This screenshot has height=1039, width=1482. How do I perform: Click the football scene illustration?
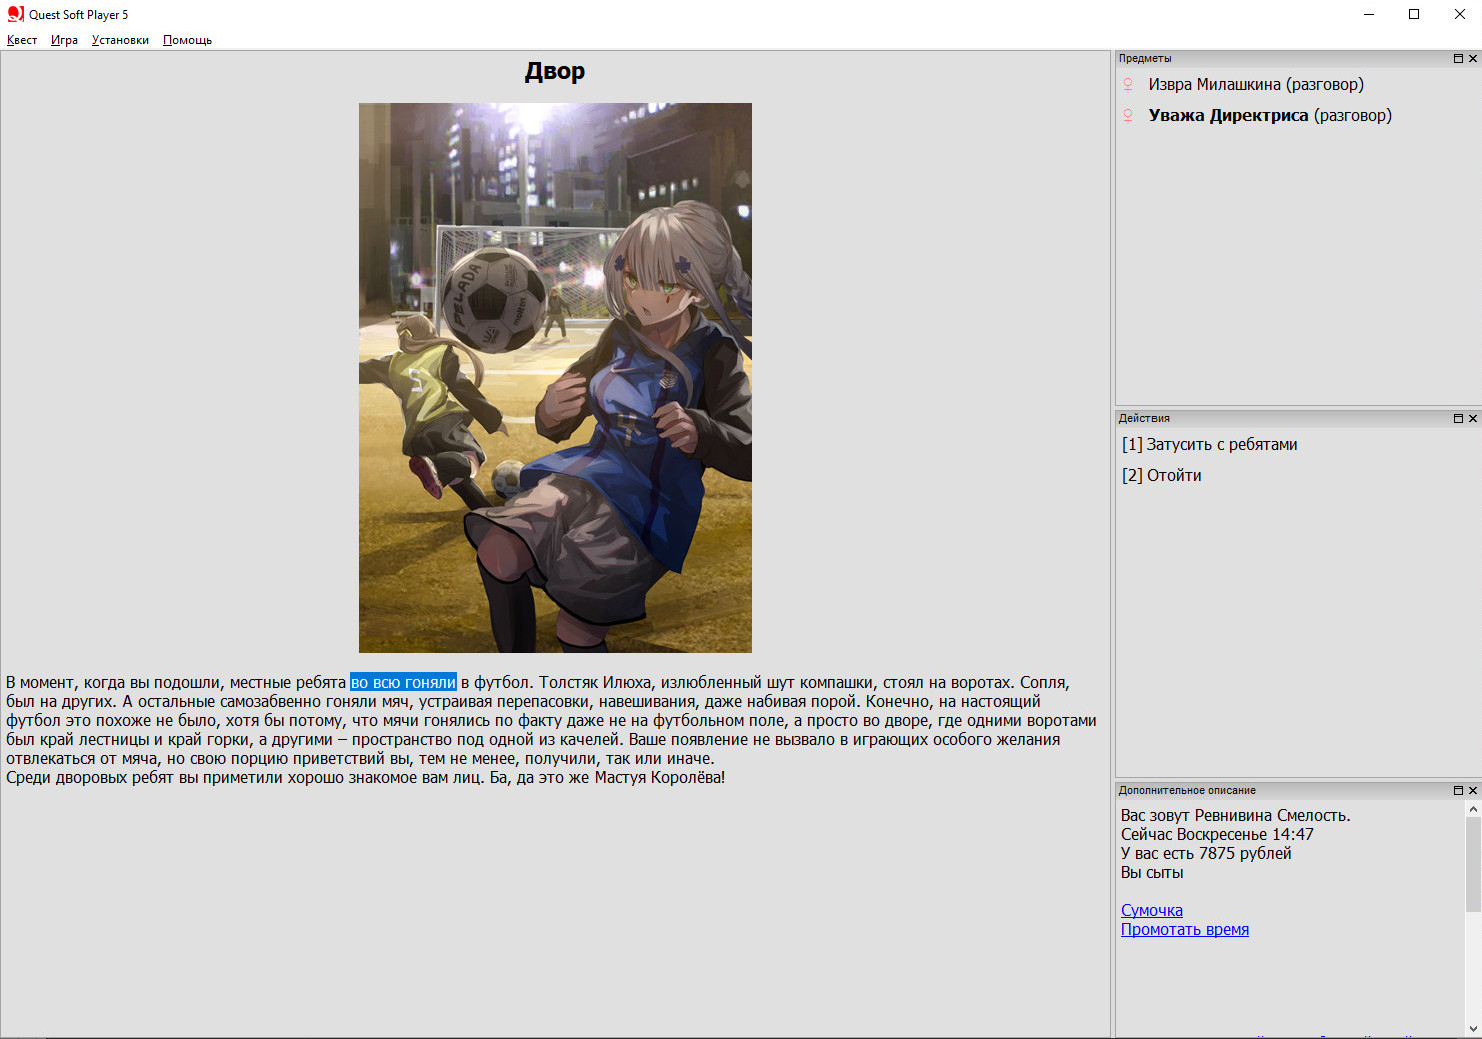(555, 378)
